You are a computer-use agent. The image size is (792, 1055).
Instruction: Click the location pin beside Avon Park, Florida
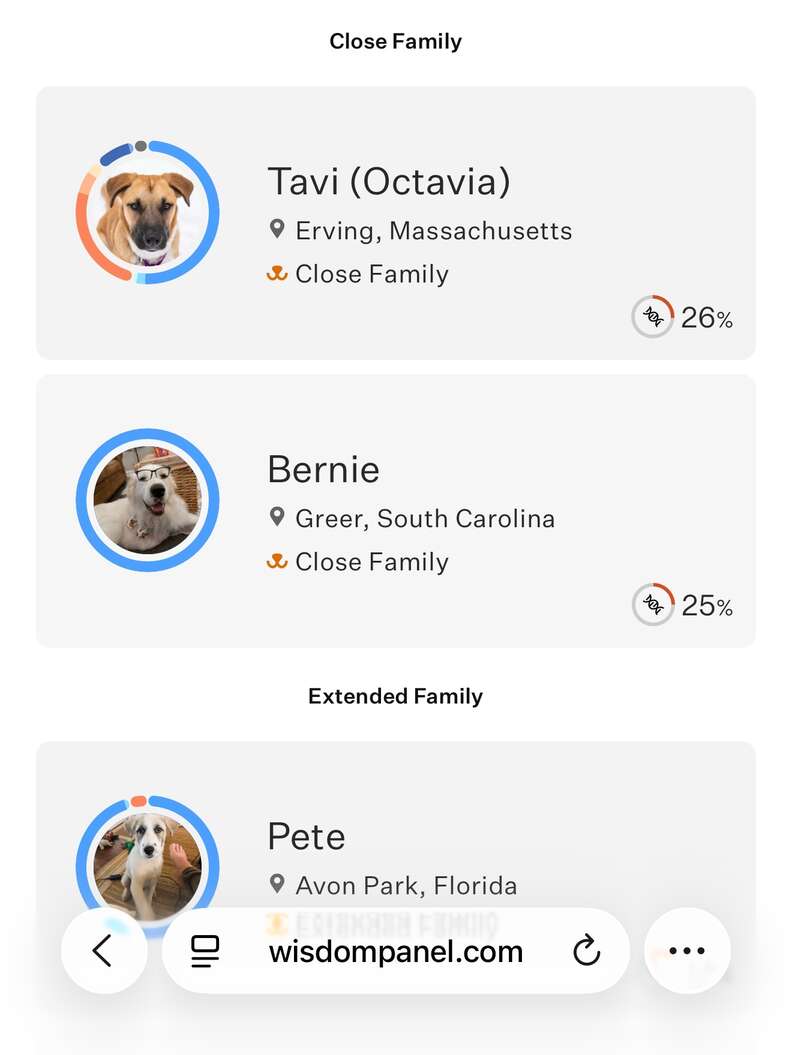pos(278,885)
